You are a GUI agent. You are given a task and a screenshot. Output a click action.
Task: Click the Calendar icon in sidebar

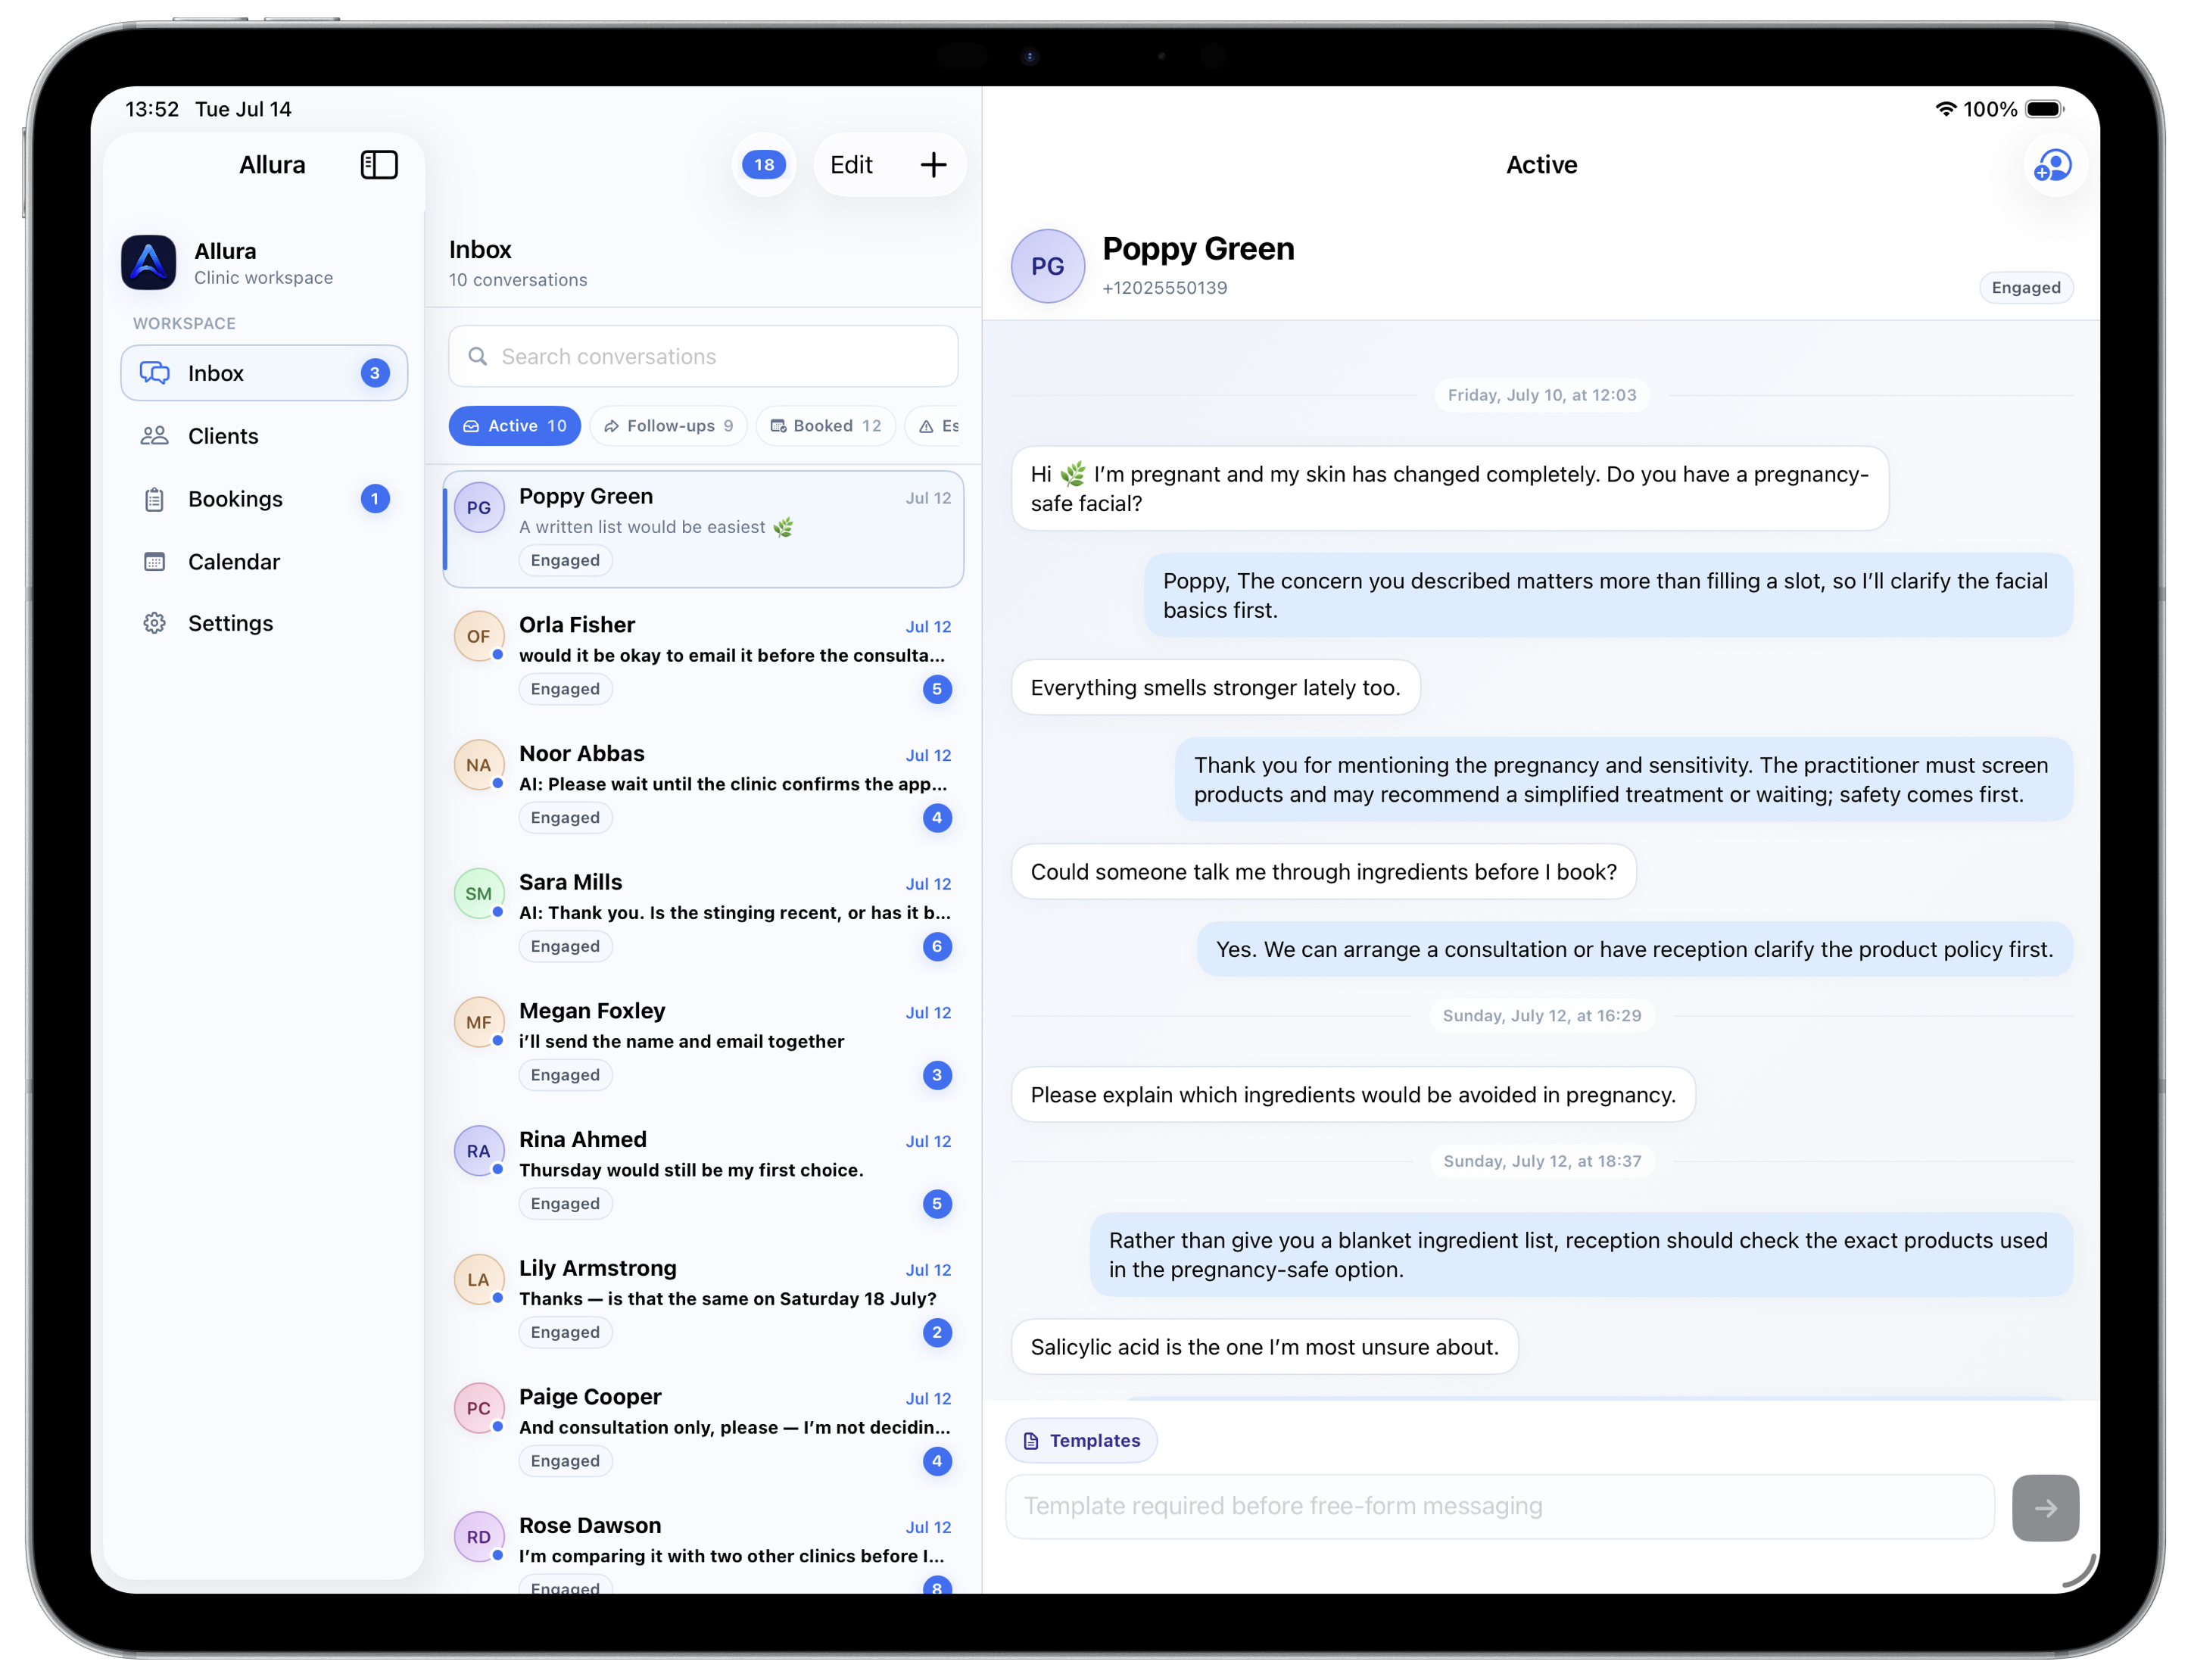click(x=155, y=562)
